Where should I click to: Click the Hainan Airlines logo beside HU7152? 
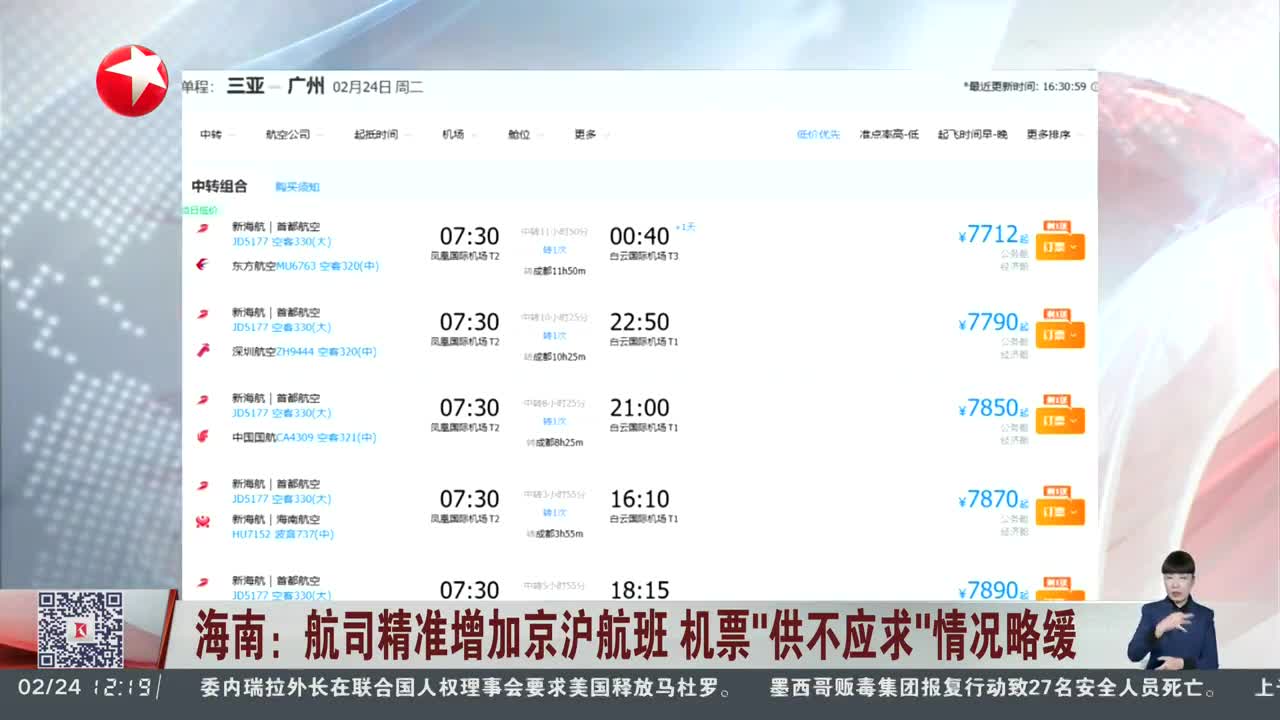(x=203, y=521)
